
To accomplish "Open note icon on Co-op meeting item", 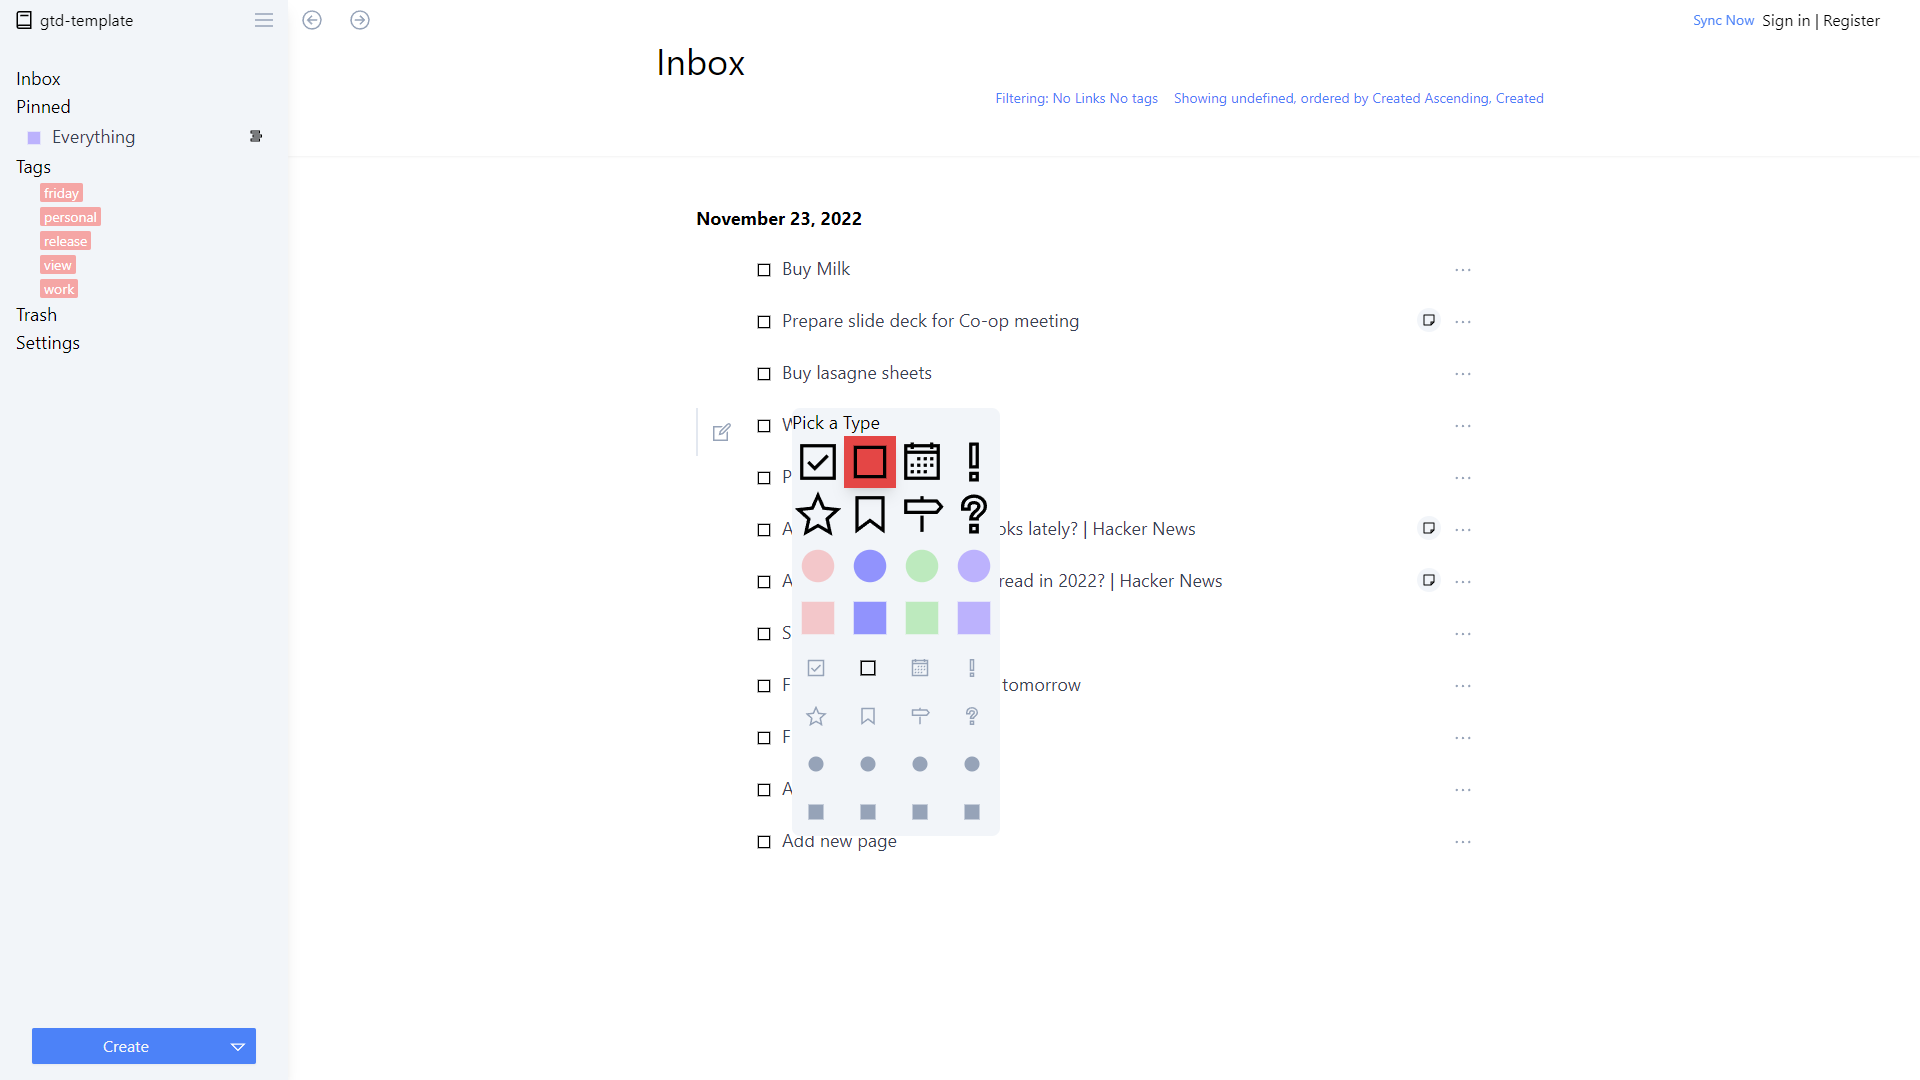I will point(1428,321).
